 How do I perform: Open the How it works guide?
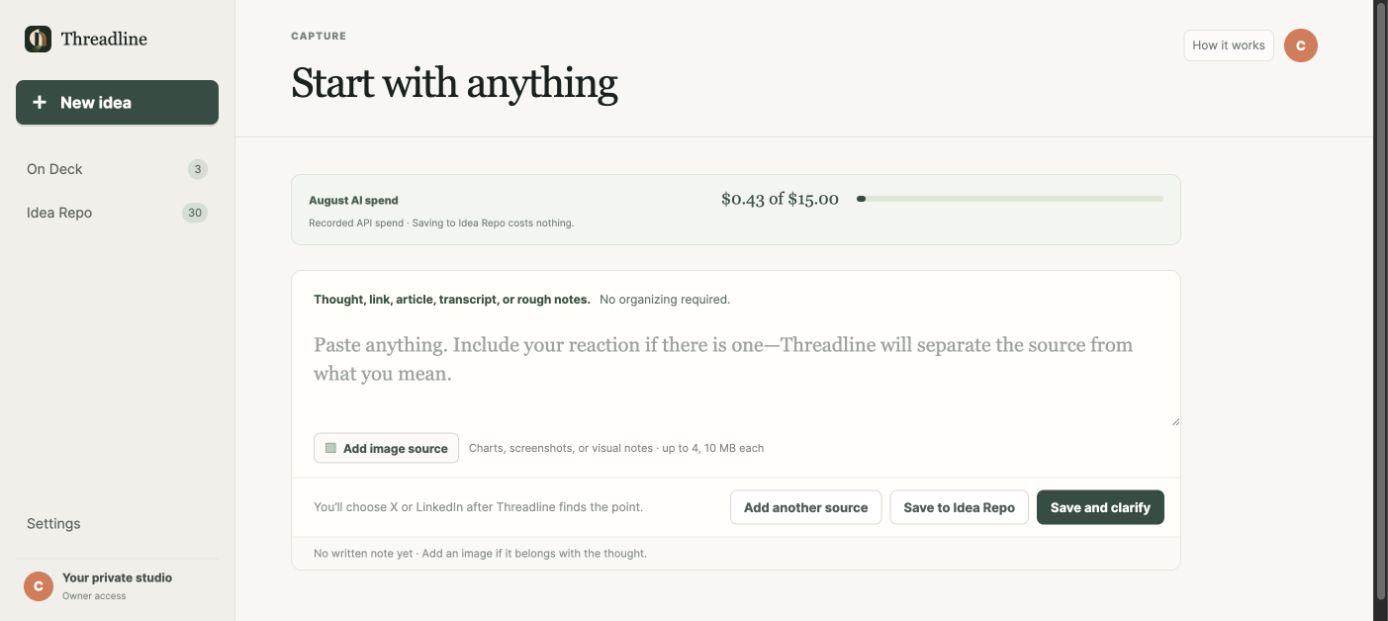[1228, 45]
